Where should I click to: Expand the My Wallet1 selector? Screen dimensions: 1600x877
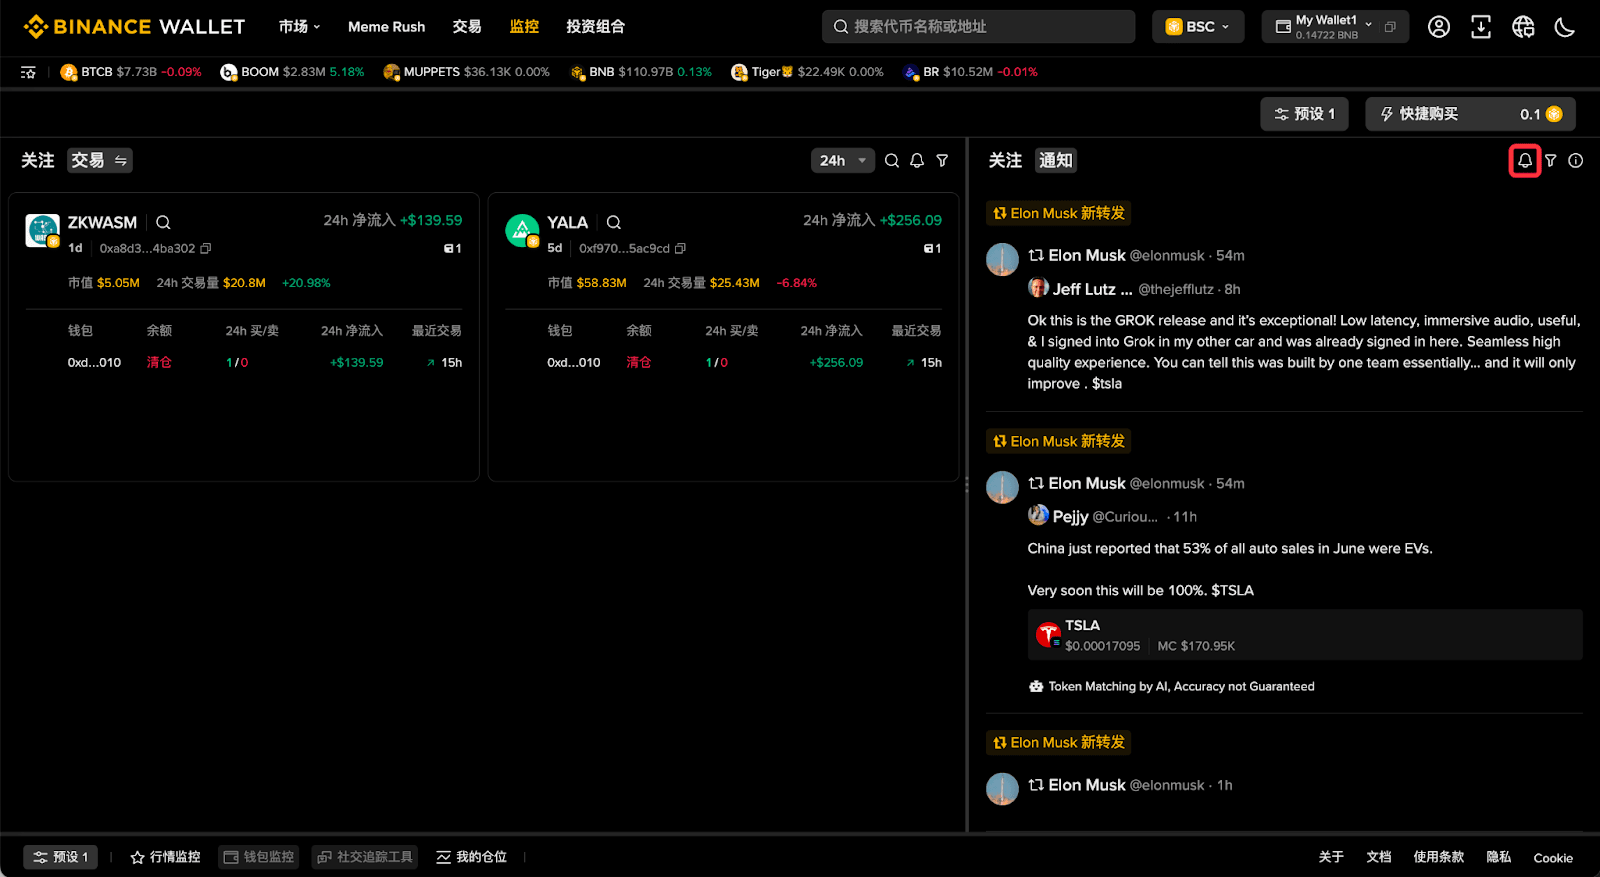coord(1335,27)
